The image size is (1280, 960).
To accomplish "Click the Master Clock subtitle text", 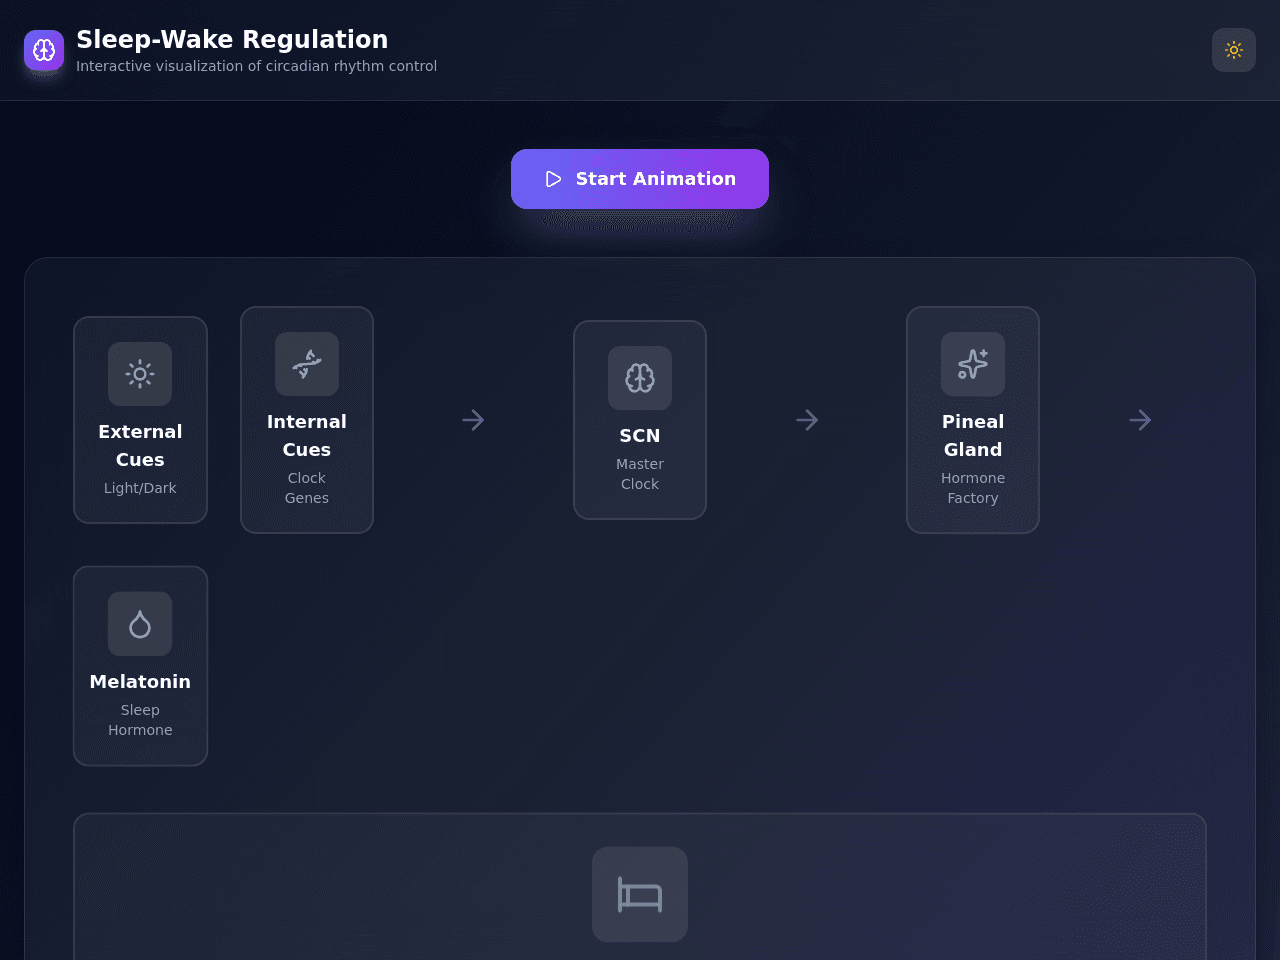I will (x=640, y=474).
